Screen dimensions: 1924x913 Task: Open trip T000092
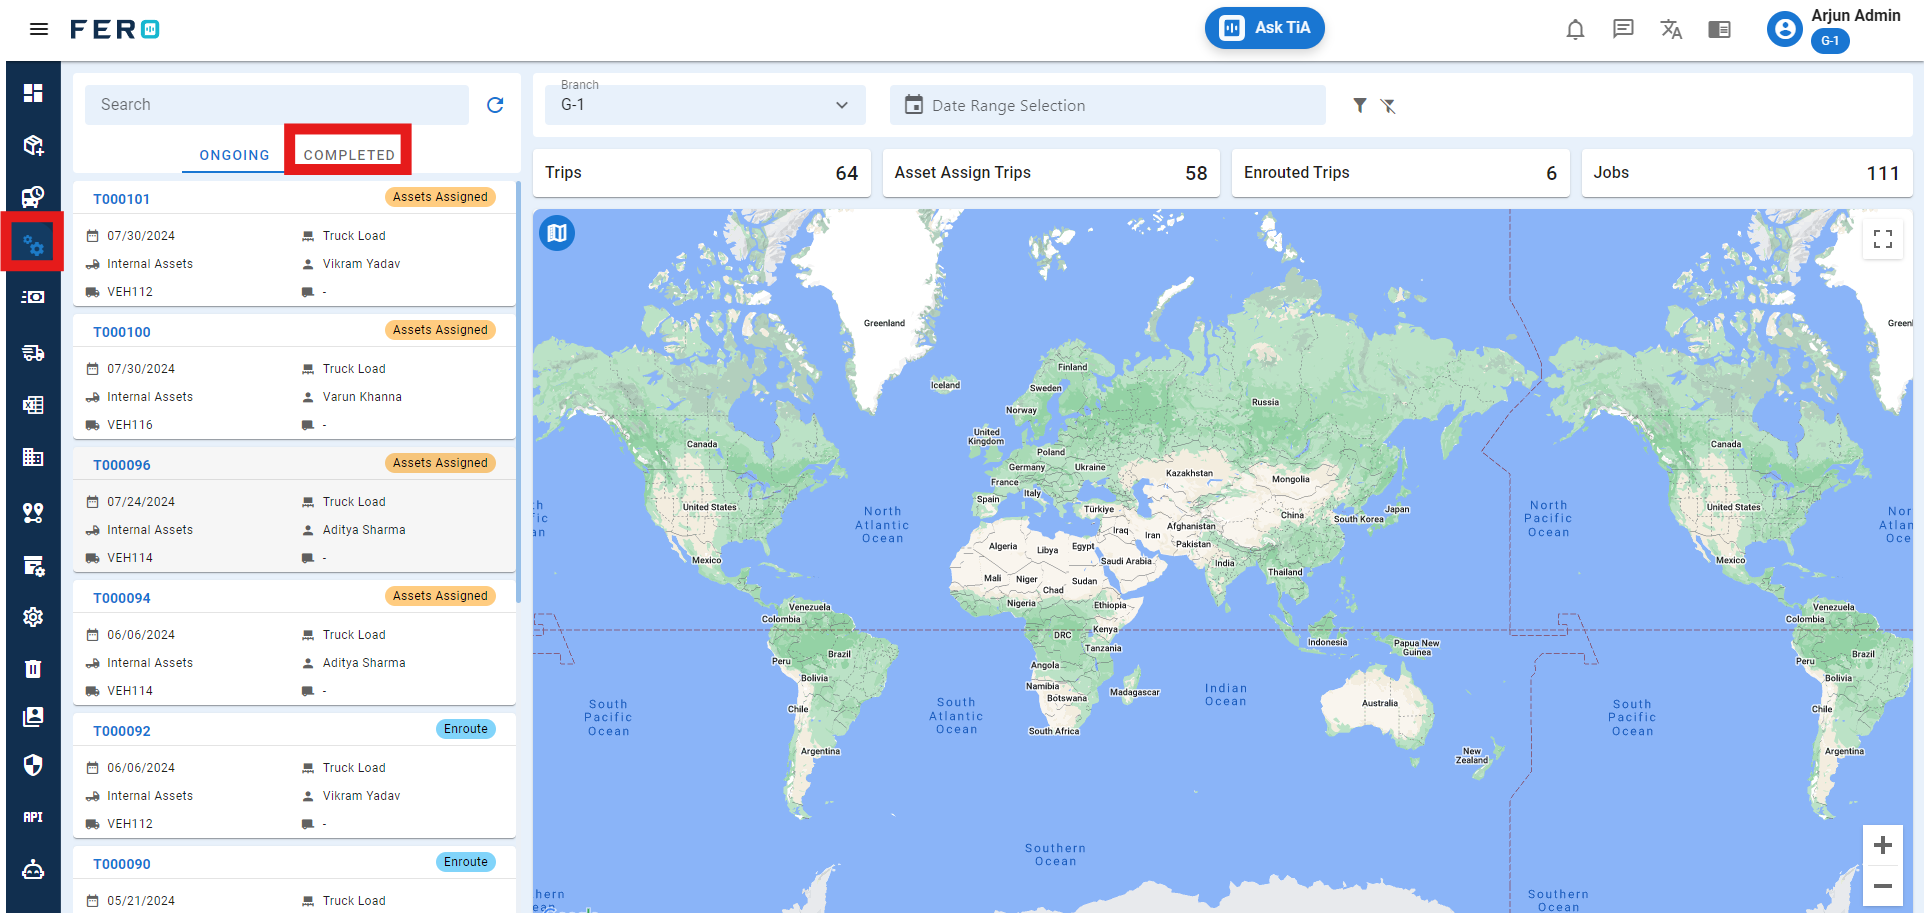click(122, 731)
